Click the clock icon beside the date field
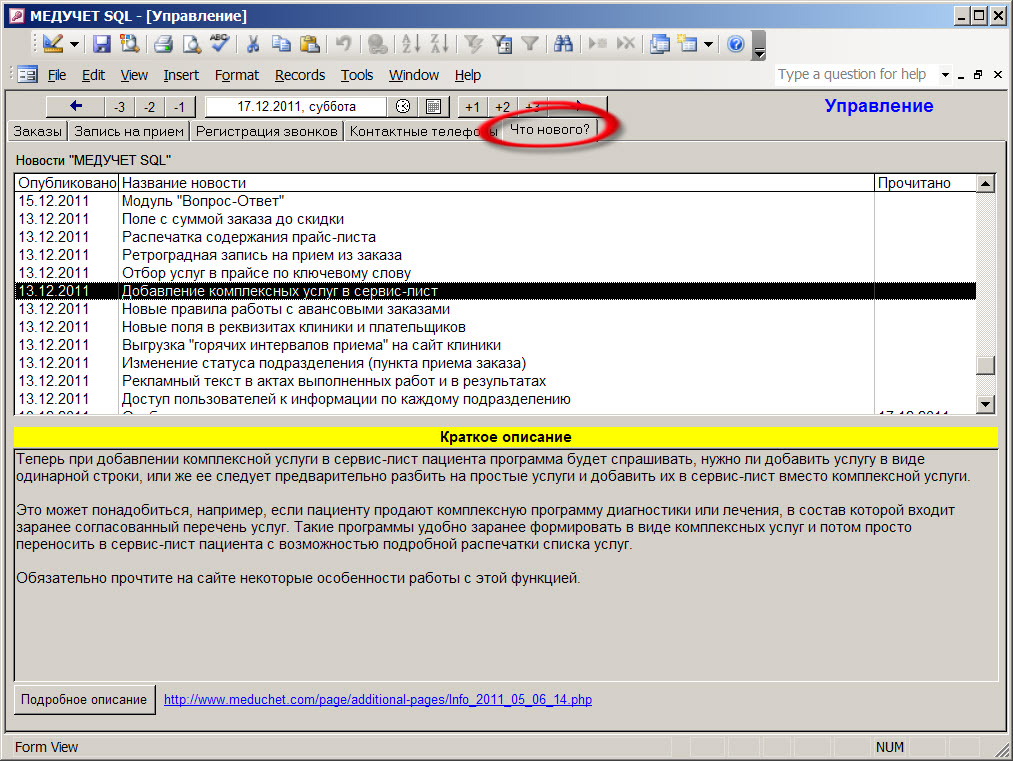Viewport: 1013px width, 761px height. (x=402, y=106)
